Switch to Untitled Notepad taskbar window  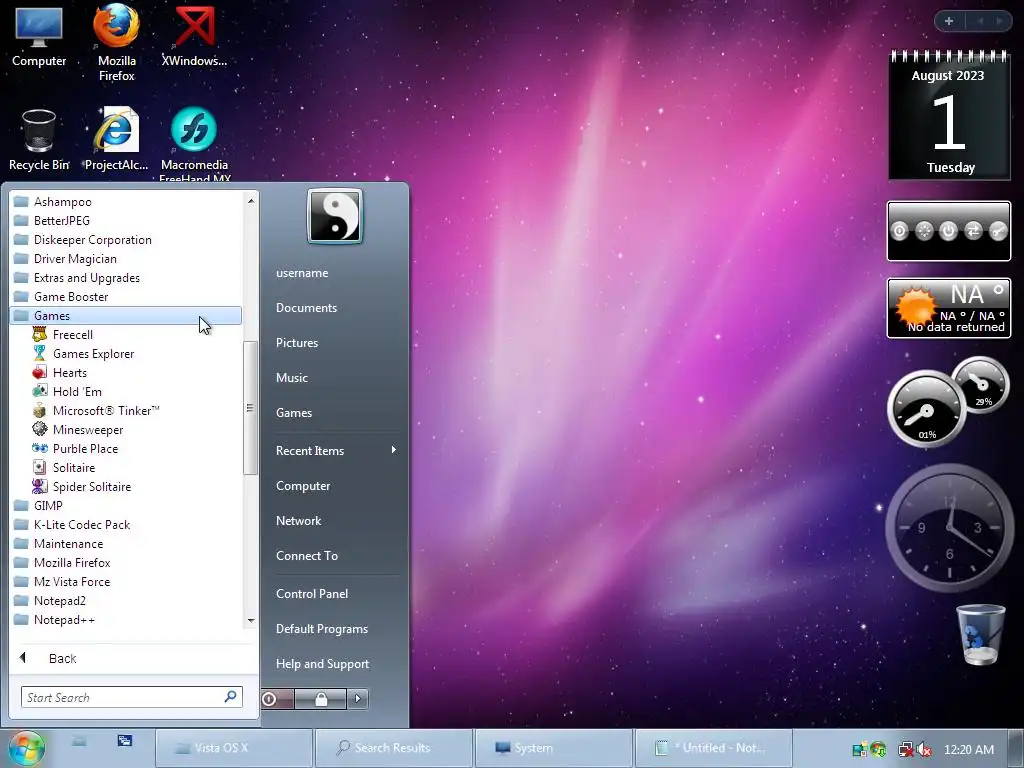click(x=713, y=748)
